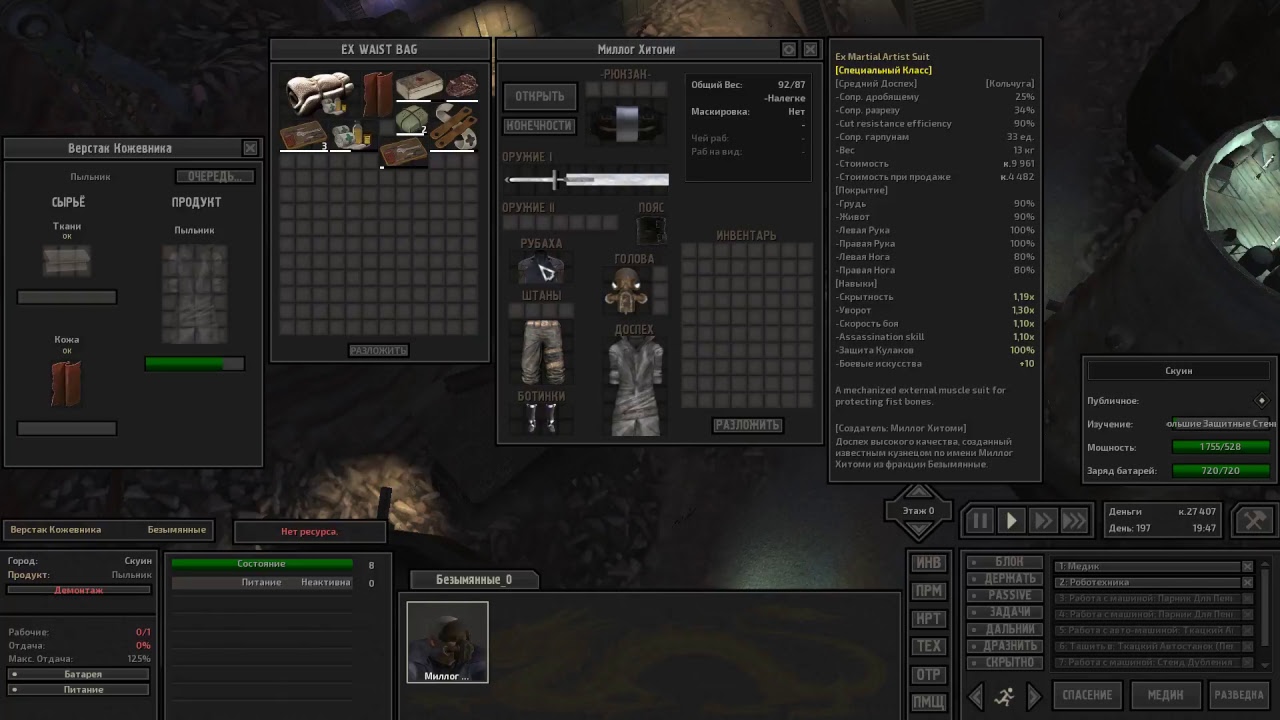Toggle the Питание power option
Image resolution: width=1280 pixels, height=720 pixels.
click(79, 689)
